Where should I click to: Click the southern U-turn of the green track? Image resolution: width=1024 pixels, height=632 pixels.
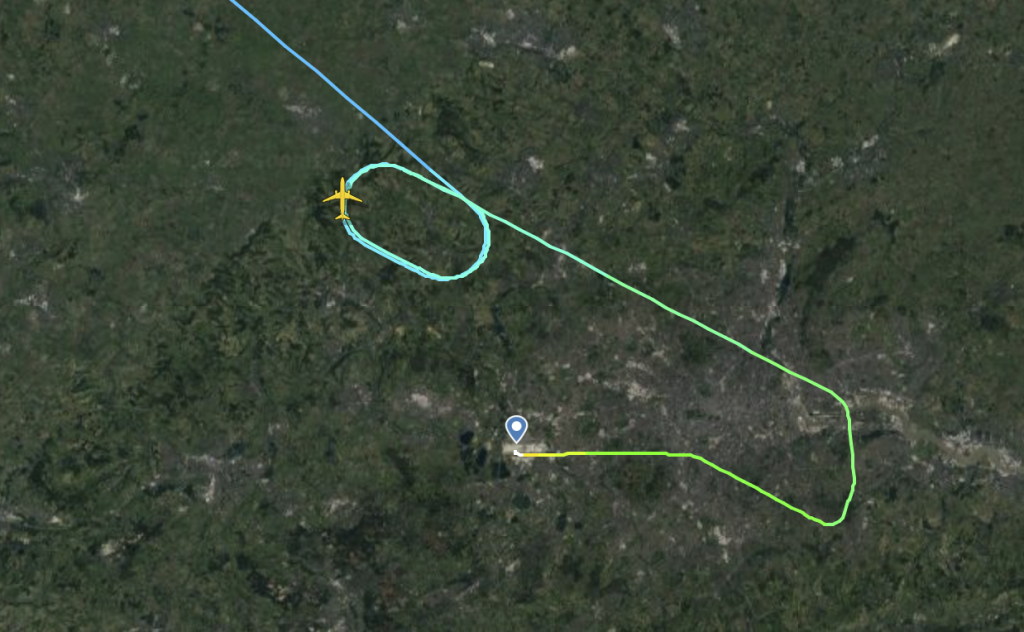point(829,523)
